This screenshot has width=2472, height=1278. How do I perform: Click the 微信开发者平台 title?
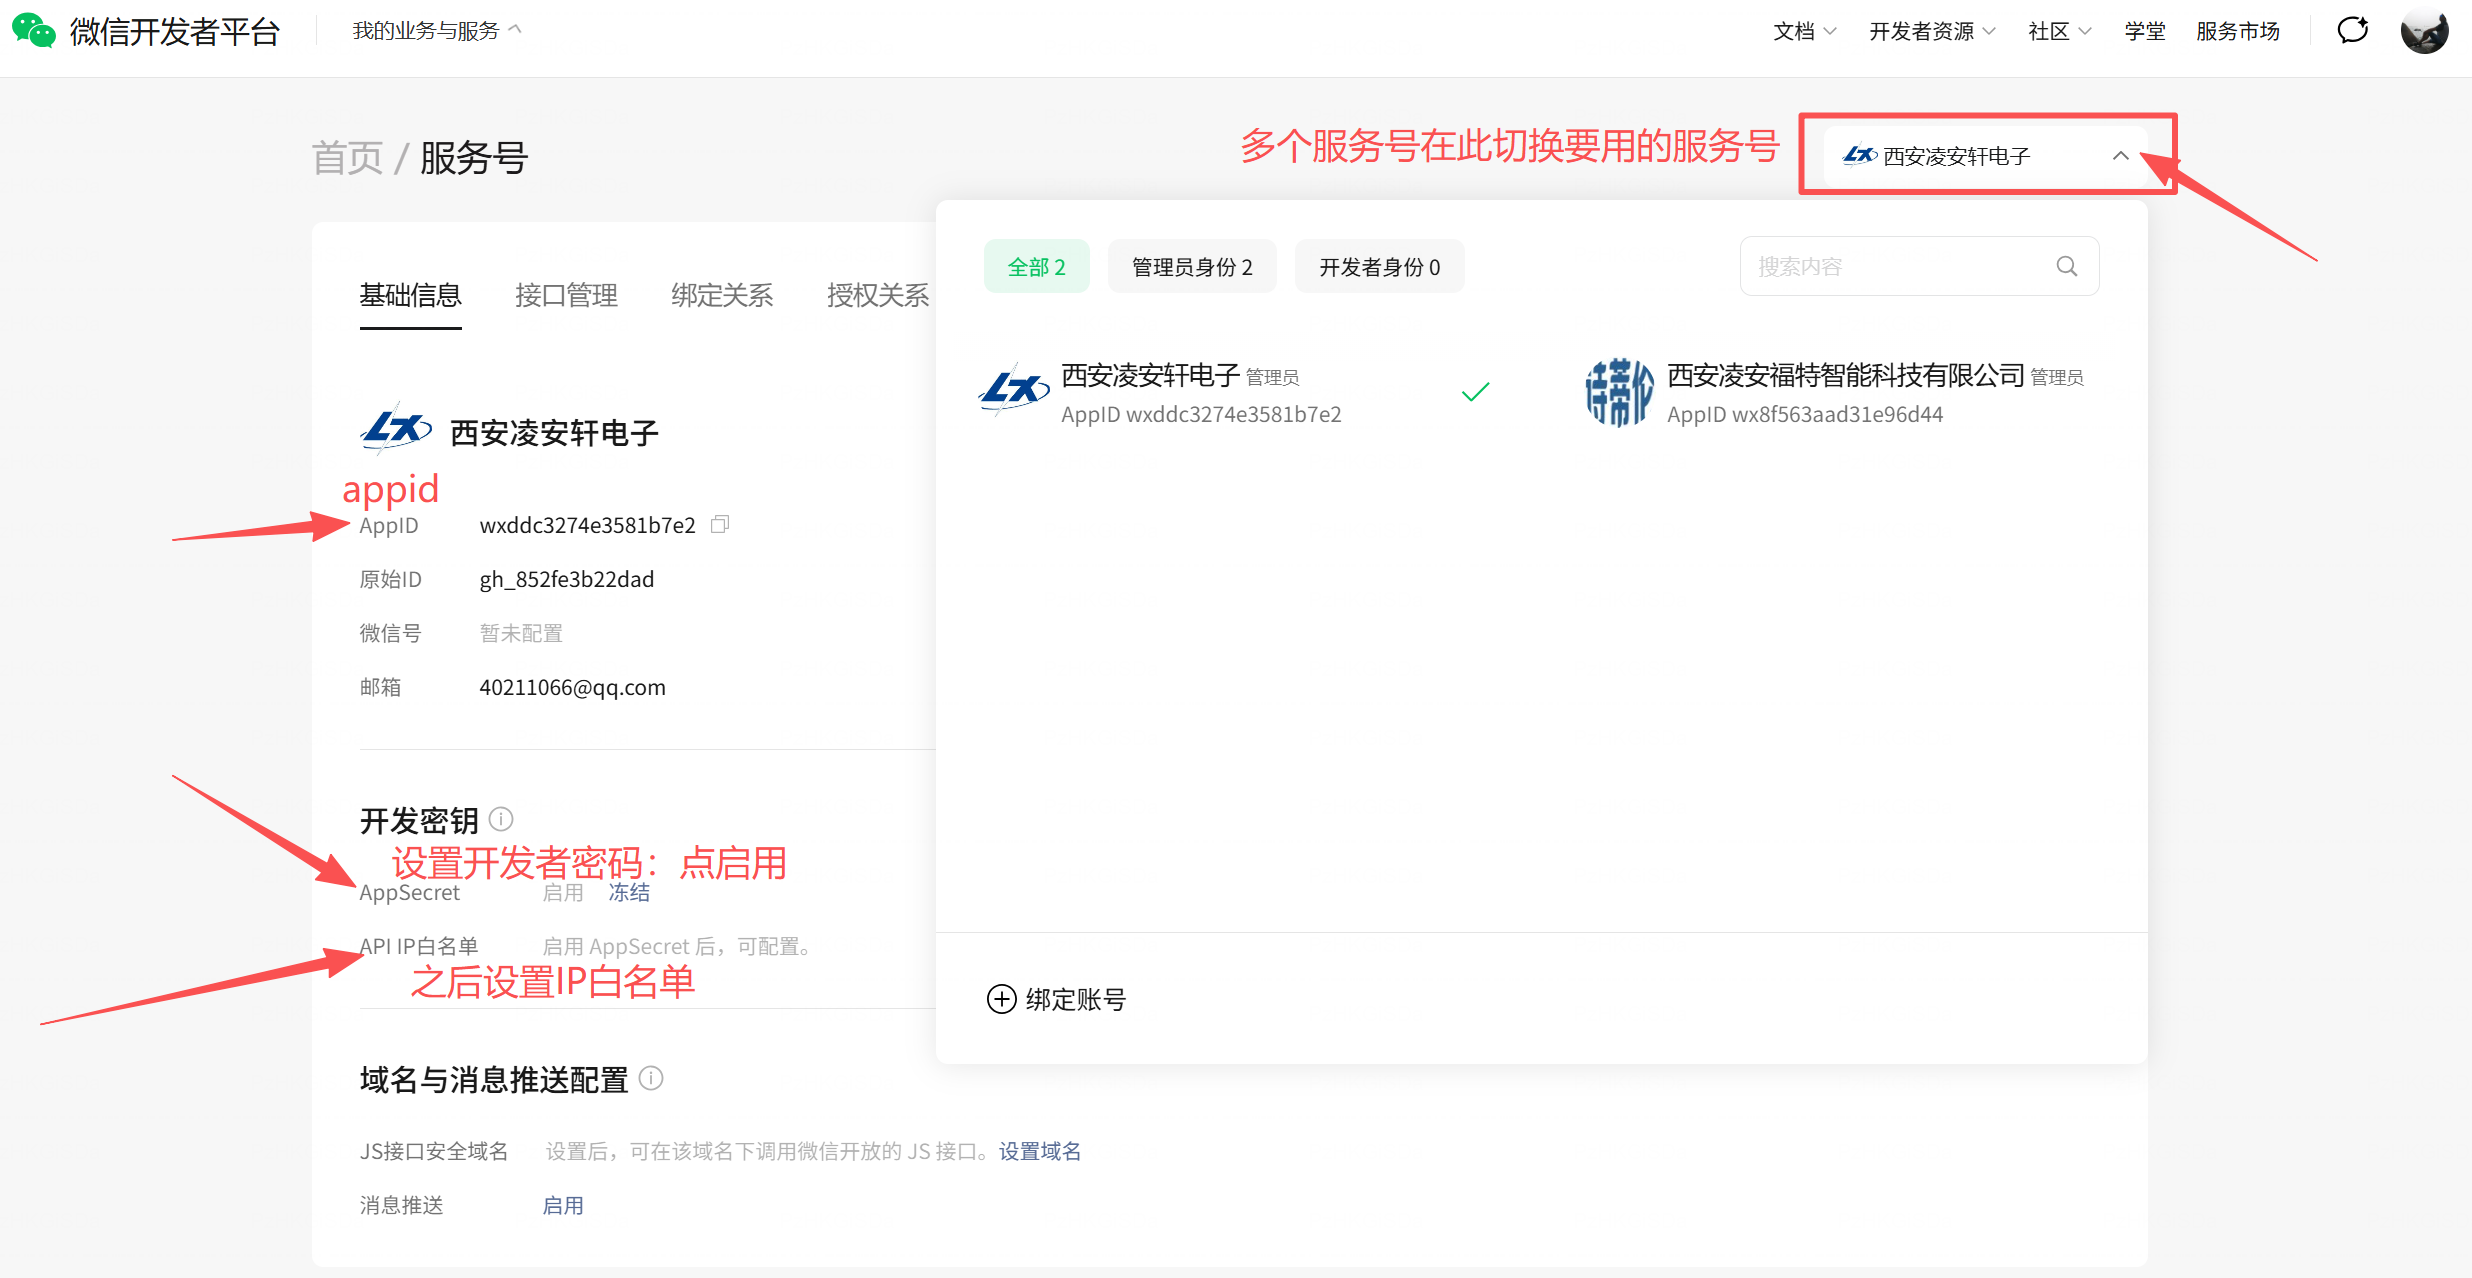tap(175, 31)
